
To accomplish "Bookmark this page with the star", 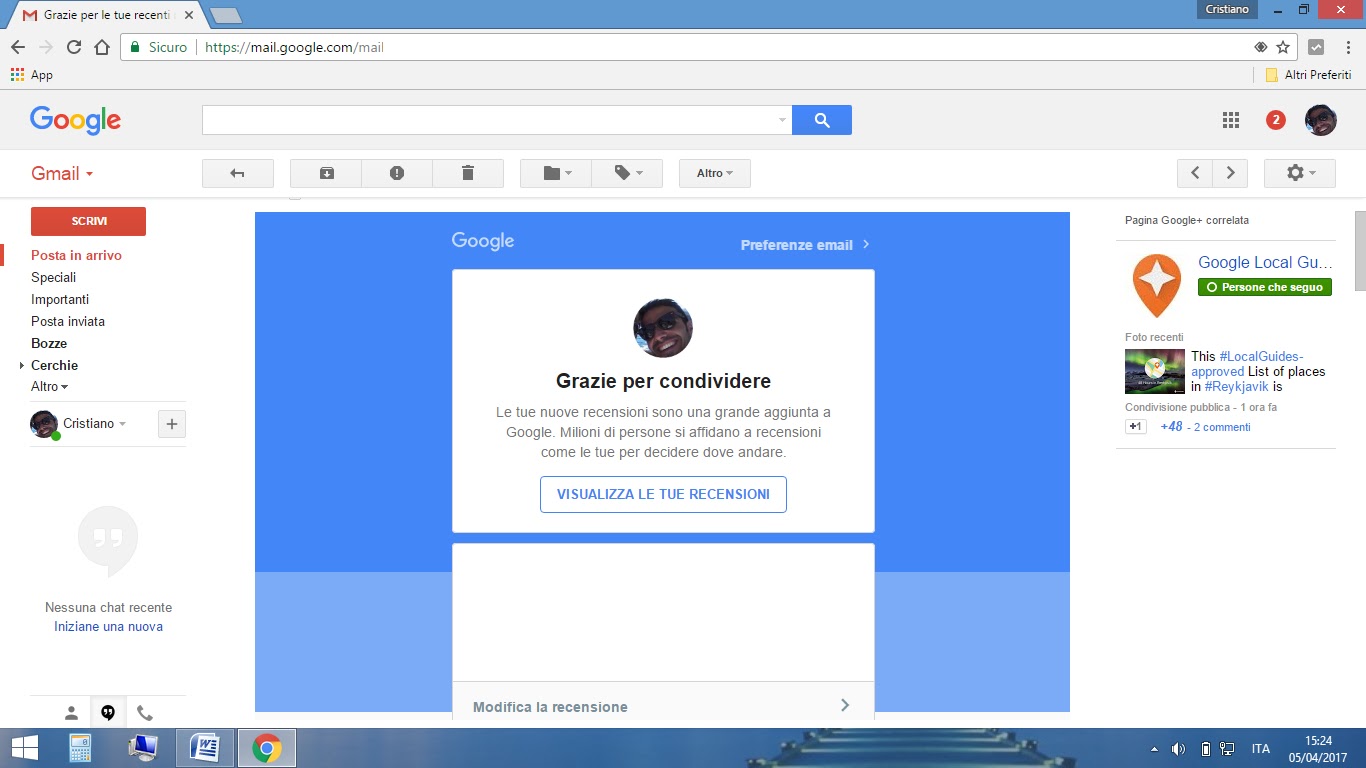I will (1283, 47).
